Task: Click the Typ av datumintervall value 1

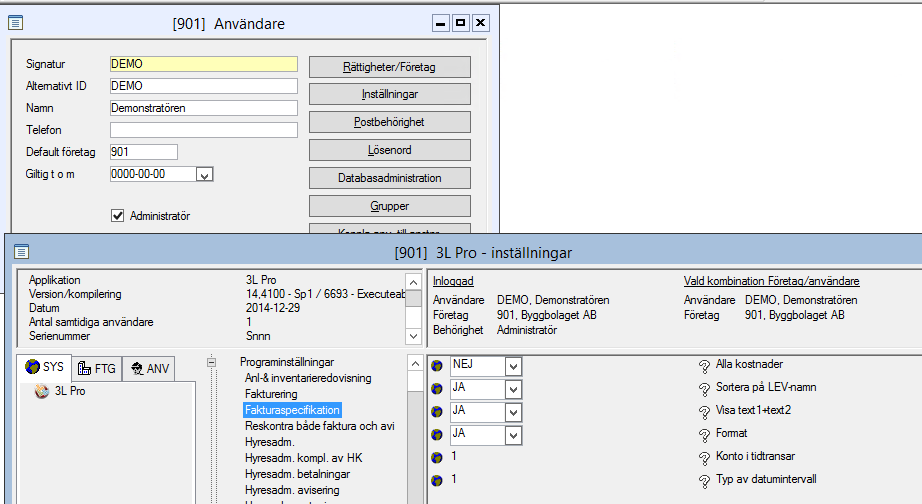Action: coord(454,479)
